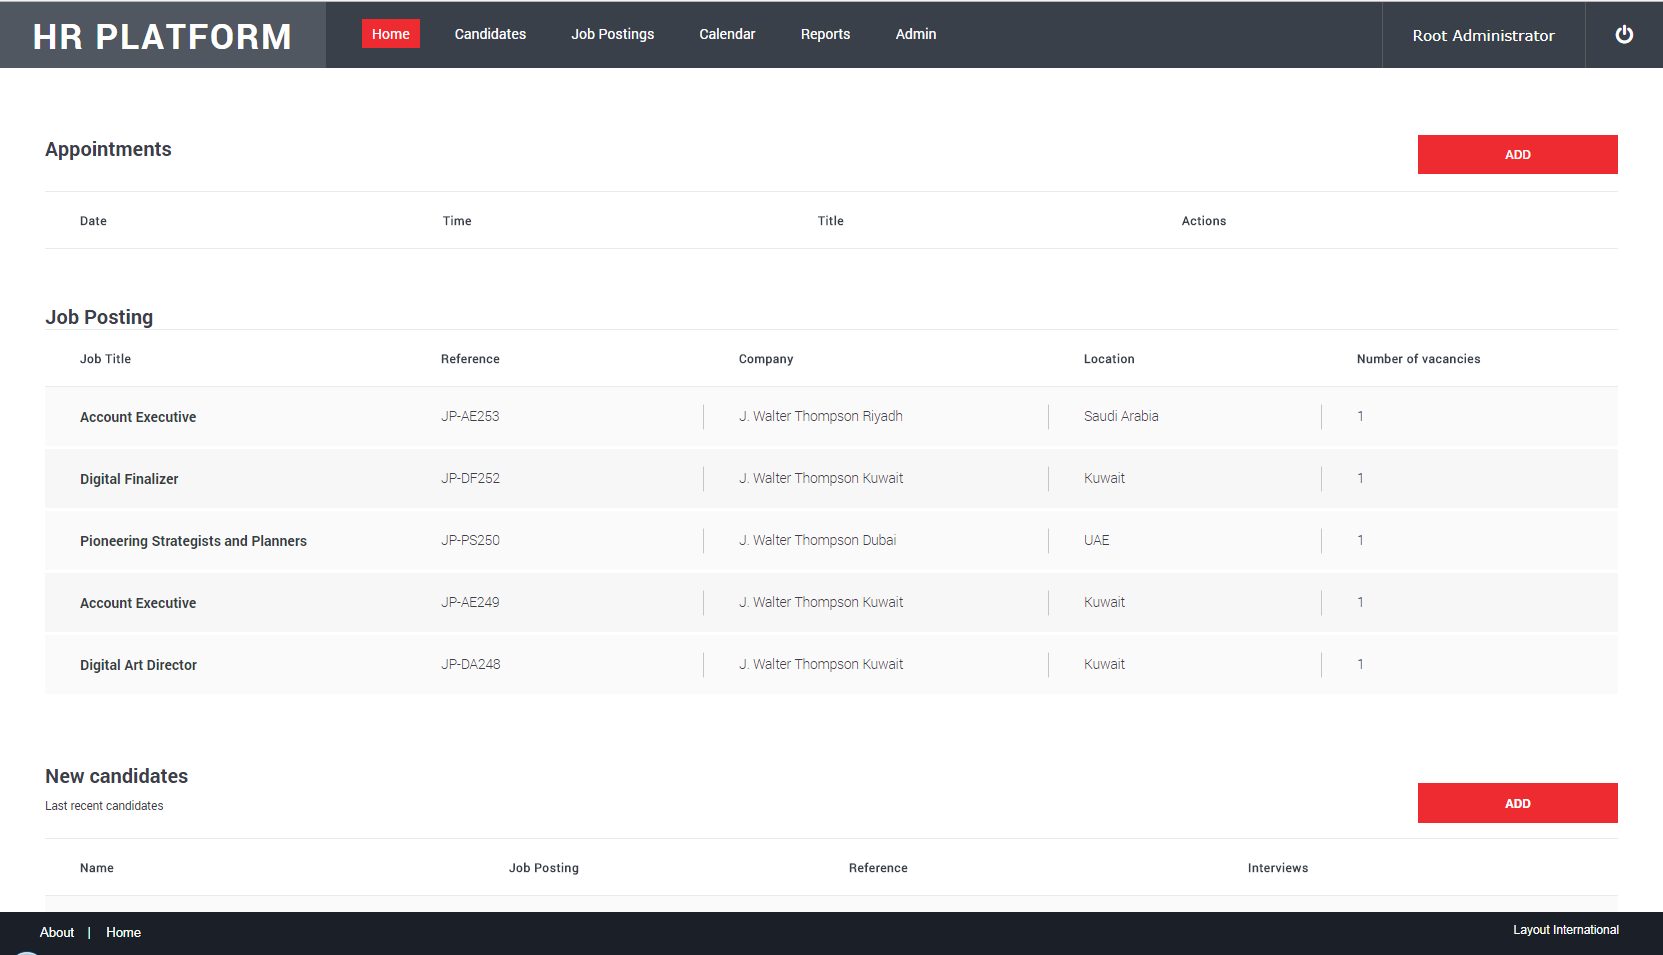Open the Admin menu item
The width and height of the screenshot is (1663, 955).
(916, 34)
